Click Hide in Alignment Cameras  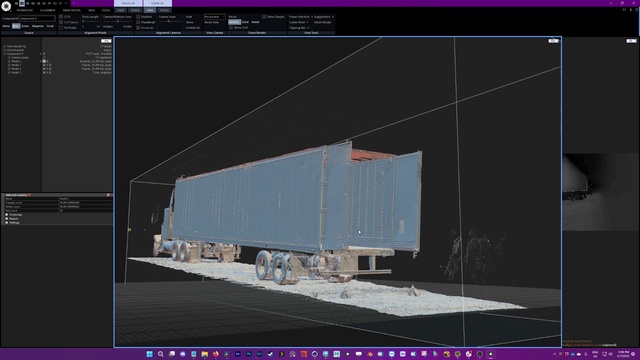189,17
